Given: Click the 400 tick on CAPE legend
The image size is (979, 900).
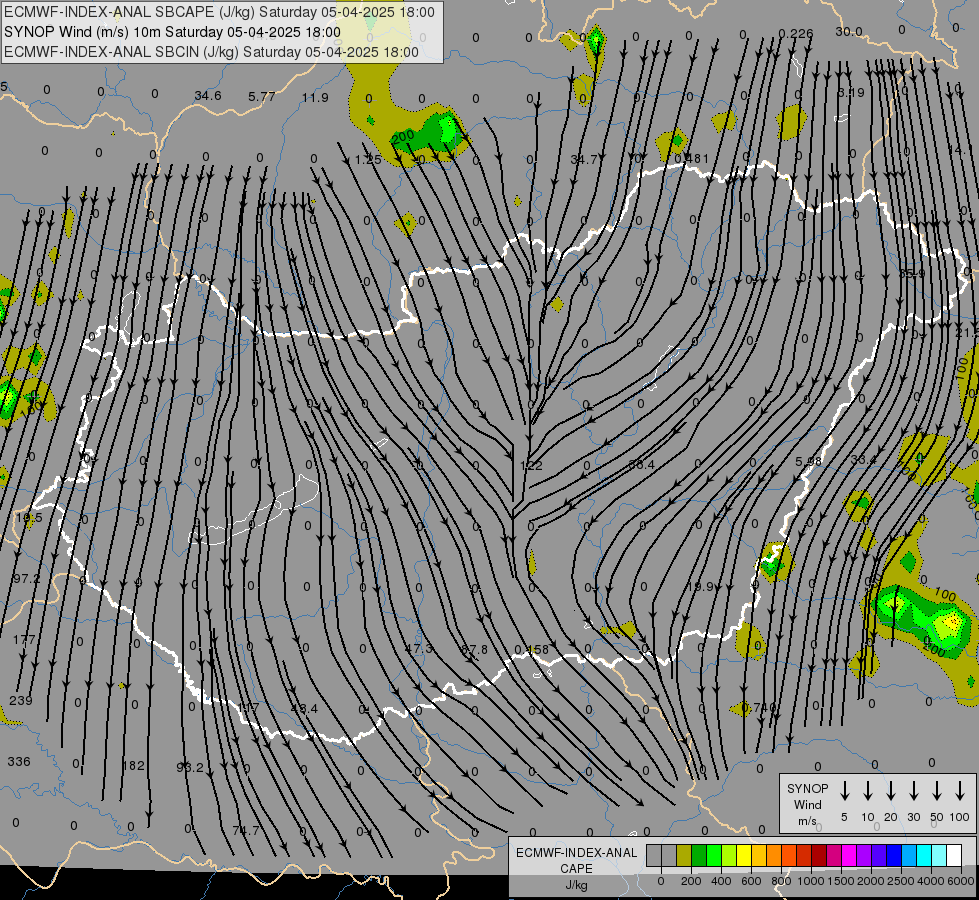Looking at the screenshot, I should [x=721, y=881].
